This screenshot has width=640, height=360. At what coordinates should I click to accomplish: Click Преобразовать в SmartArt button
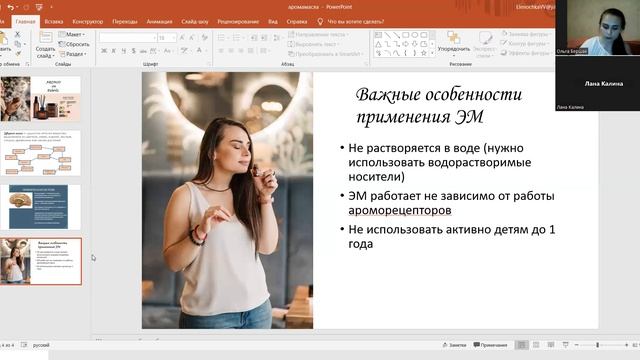coord(326,54)
